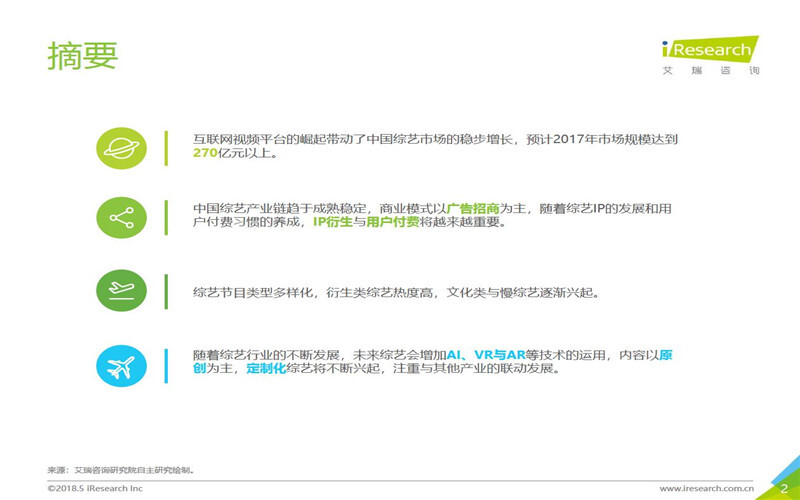Click the green planet icon
This screenshot has height=500, width=800.
coord(122,147)
